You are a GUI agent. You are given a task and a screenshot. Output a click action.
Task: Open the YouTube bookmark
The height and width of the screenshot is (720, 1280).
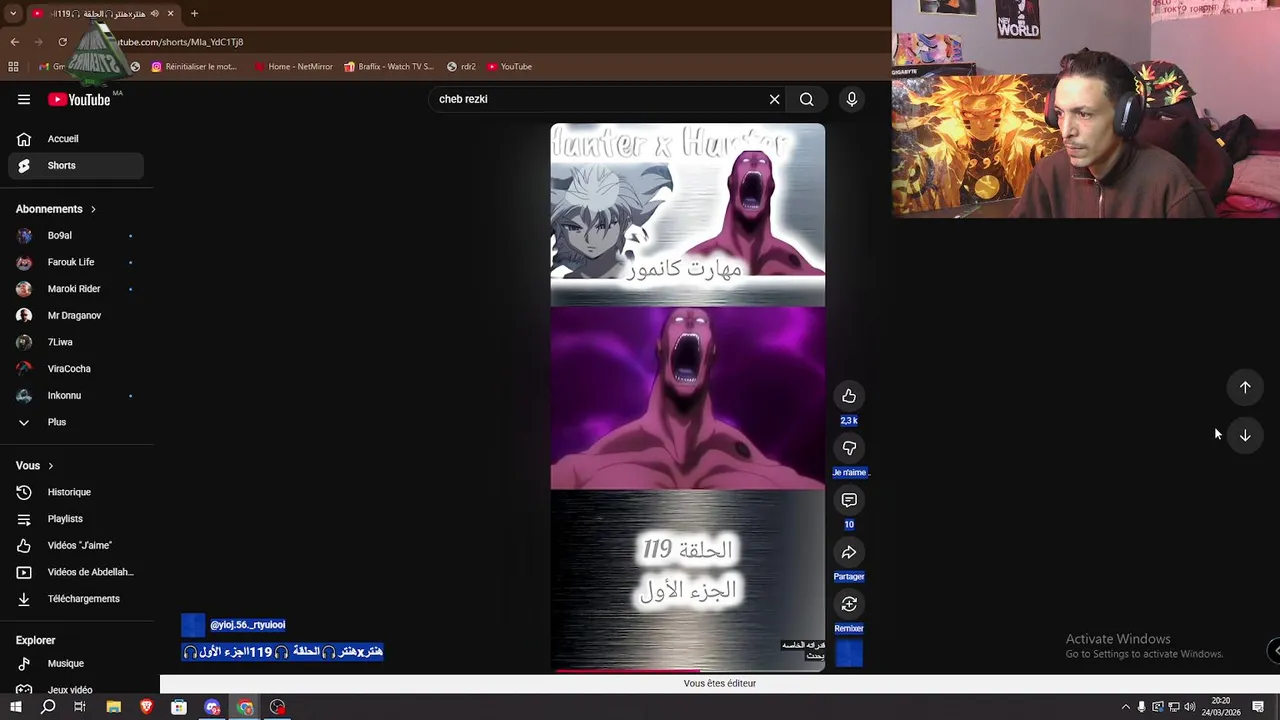tap(509, 67)
